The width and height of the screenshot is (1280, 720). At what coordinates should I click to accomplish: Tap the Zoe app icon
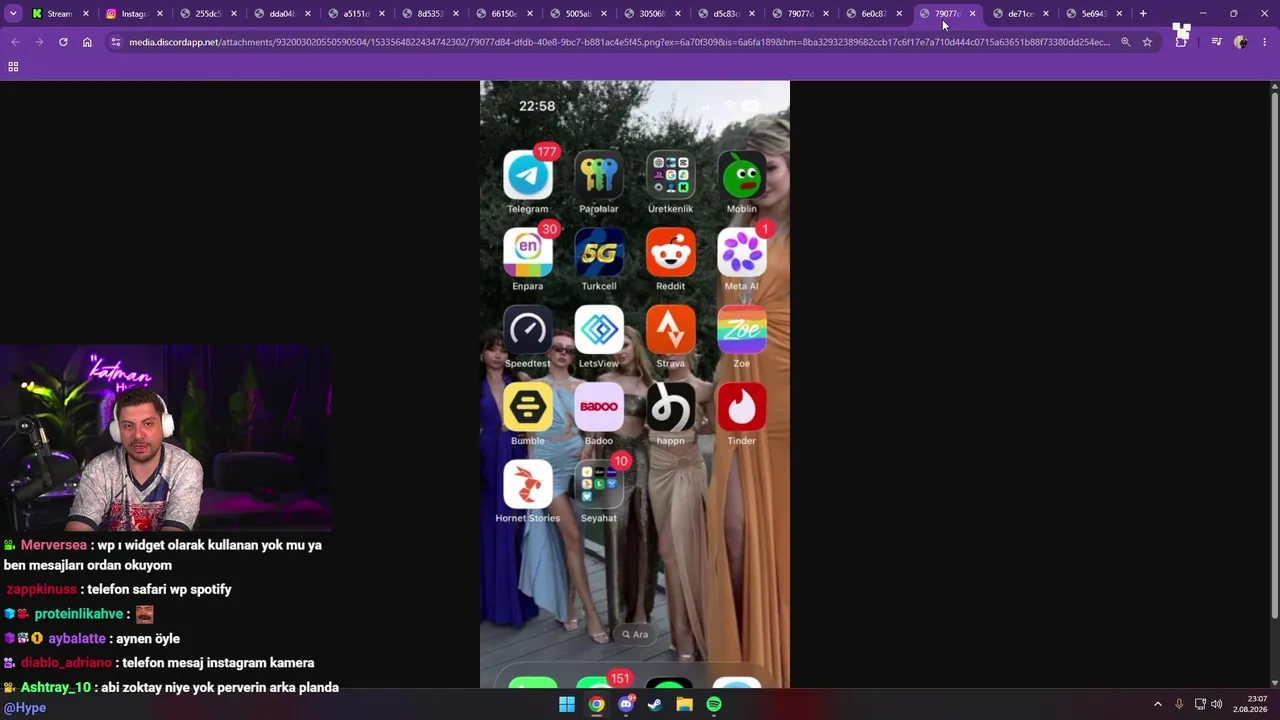(x=742, y=330)
